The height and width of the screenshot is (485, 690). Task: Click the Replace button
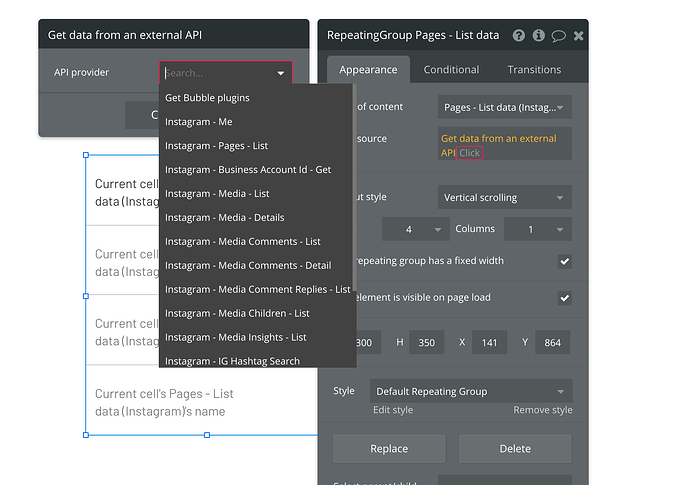tap(389, 449)
